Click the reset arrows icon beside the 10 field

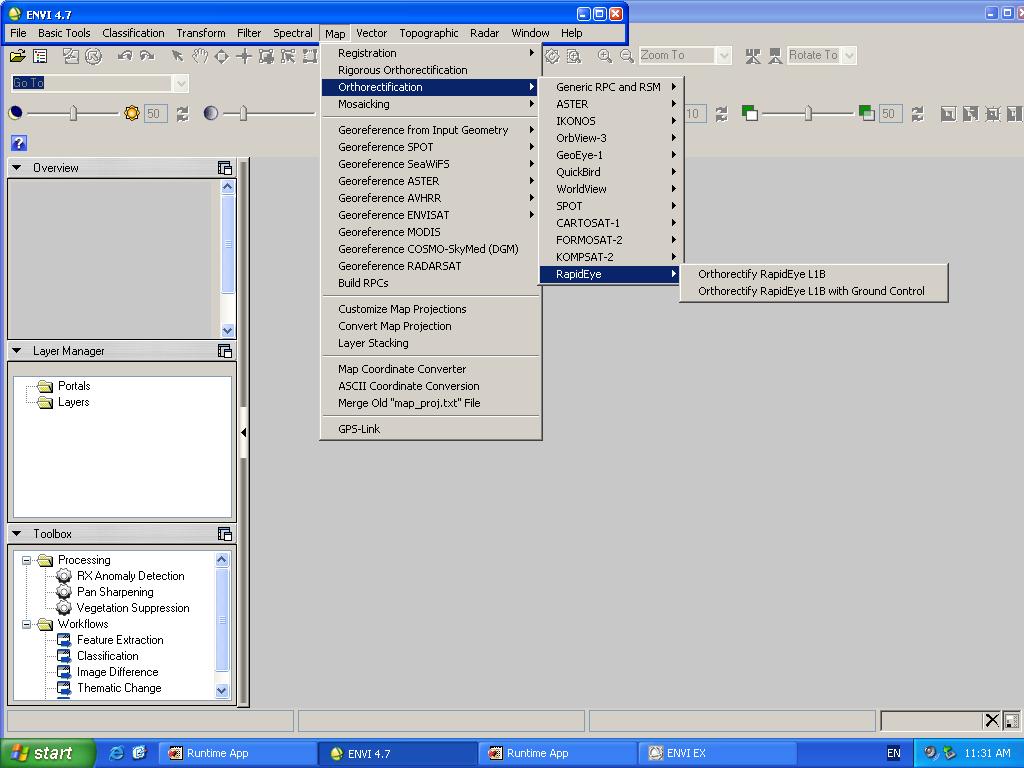(x=721, y=114)
